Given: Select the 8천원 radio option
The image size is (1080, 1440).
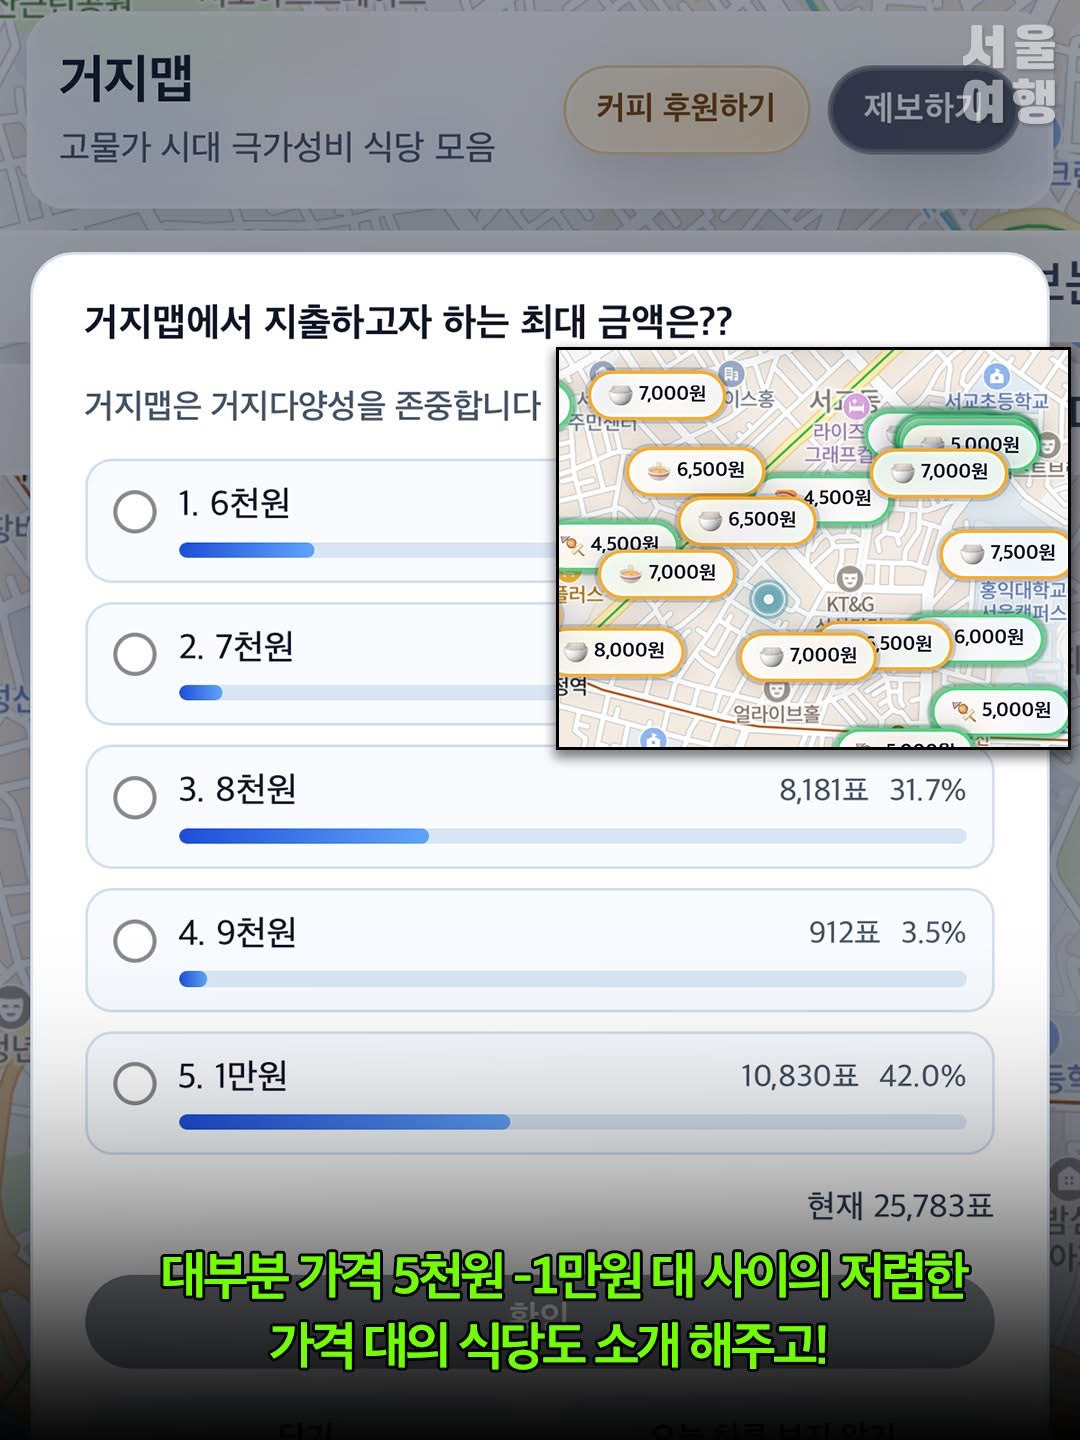Looking at the screenshot, I should pos(135,797).
